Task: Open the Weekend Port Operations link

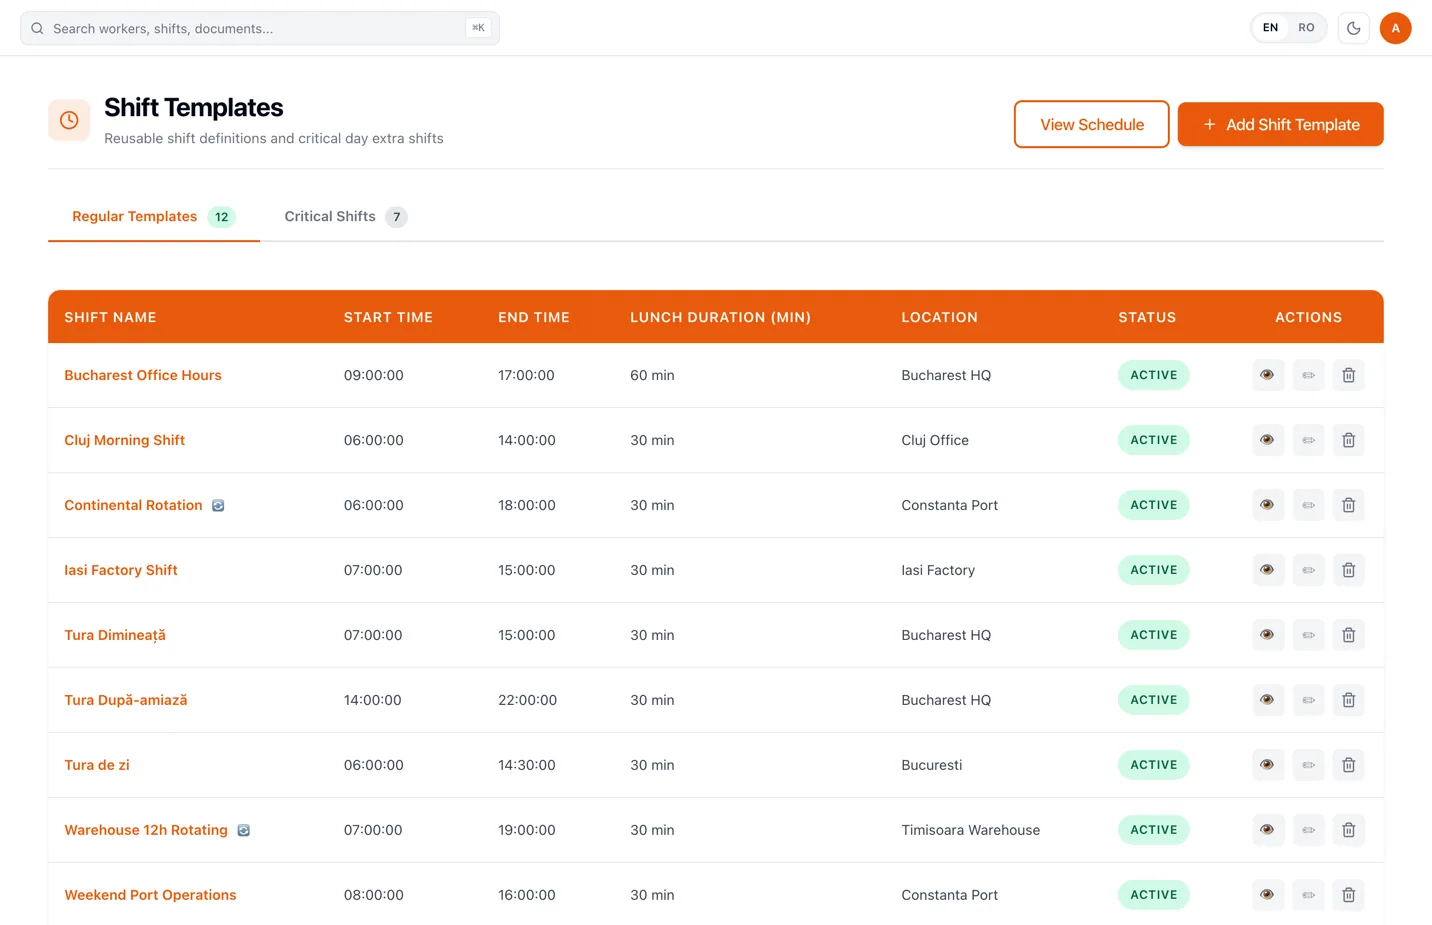Action: pyautogui.click(x=150, y=895)
